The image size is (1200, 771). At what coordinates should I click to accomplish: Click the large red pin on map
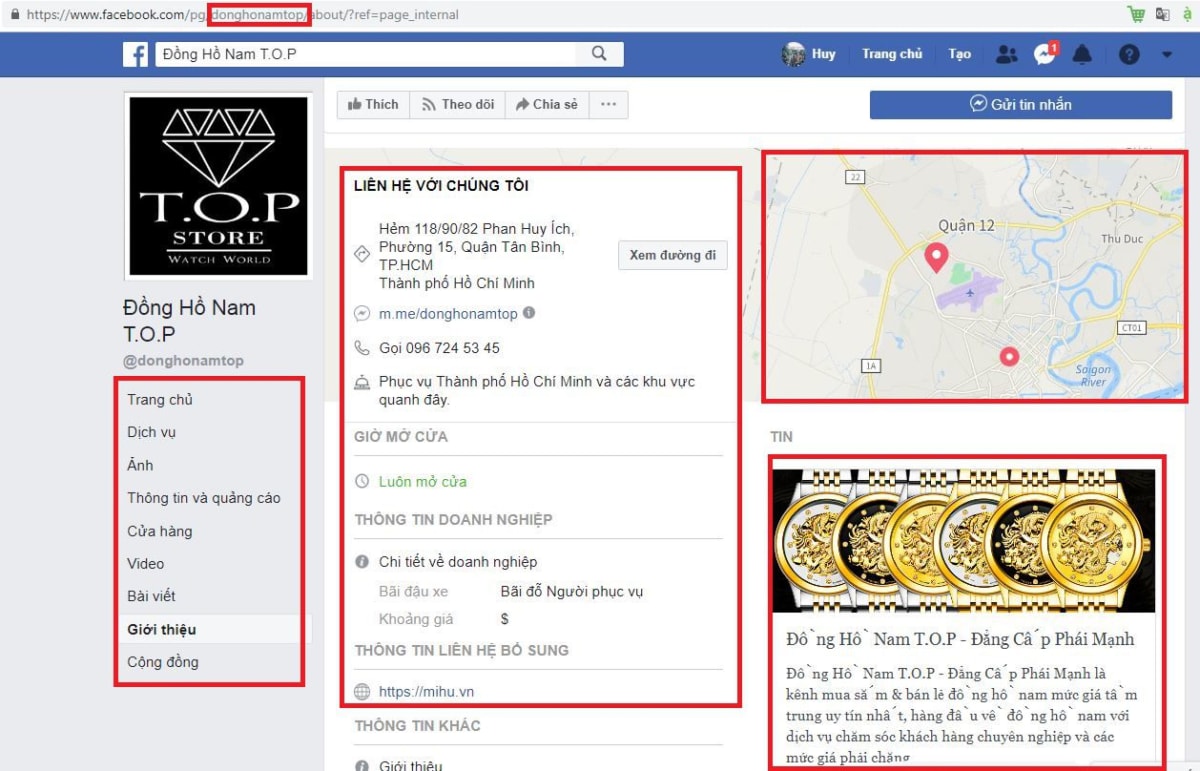click(936, 257)
